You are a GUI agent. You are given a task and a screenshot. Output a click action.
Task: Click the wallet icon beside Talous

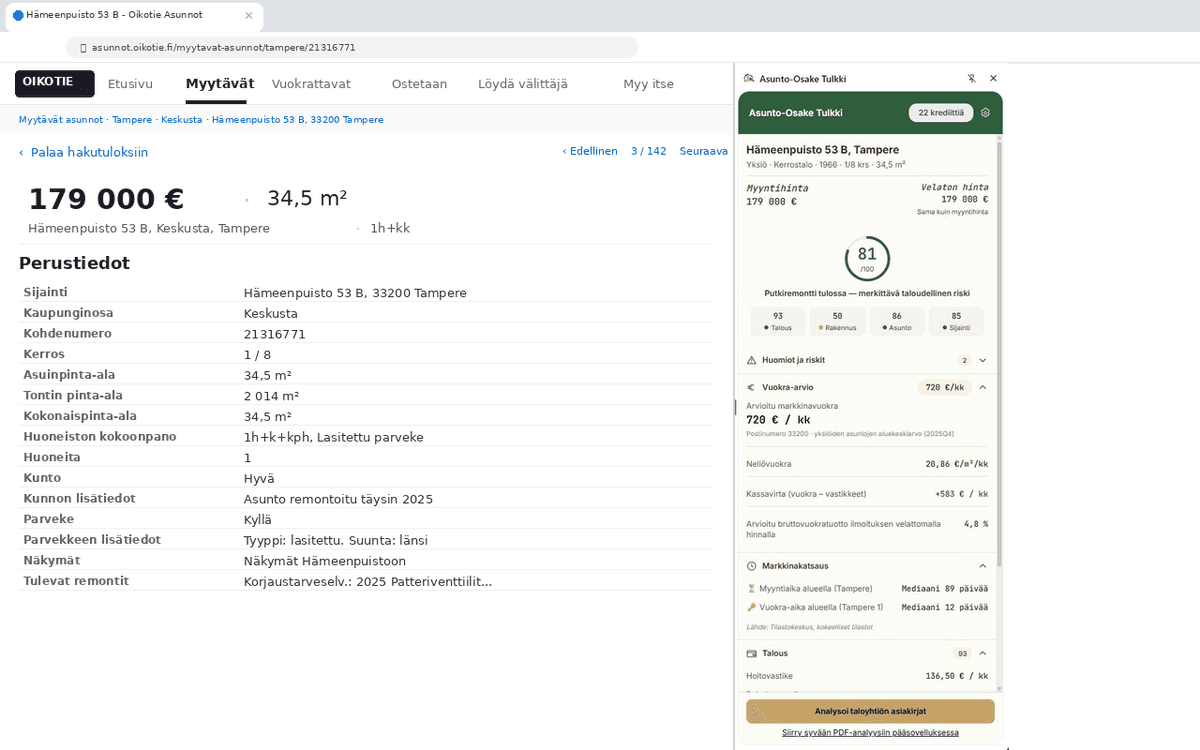[752, 653]
